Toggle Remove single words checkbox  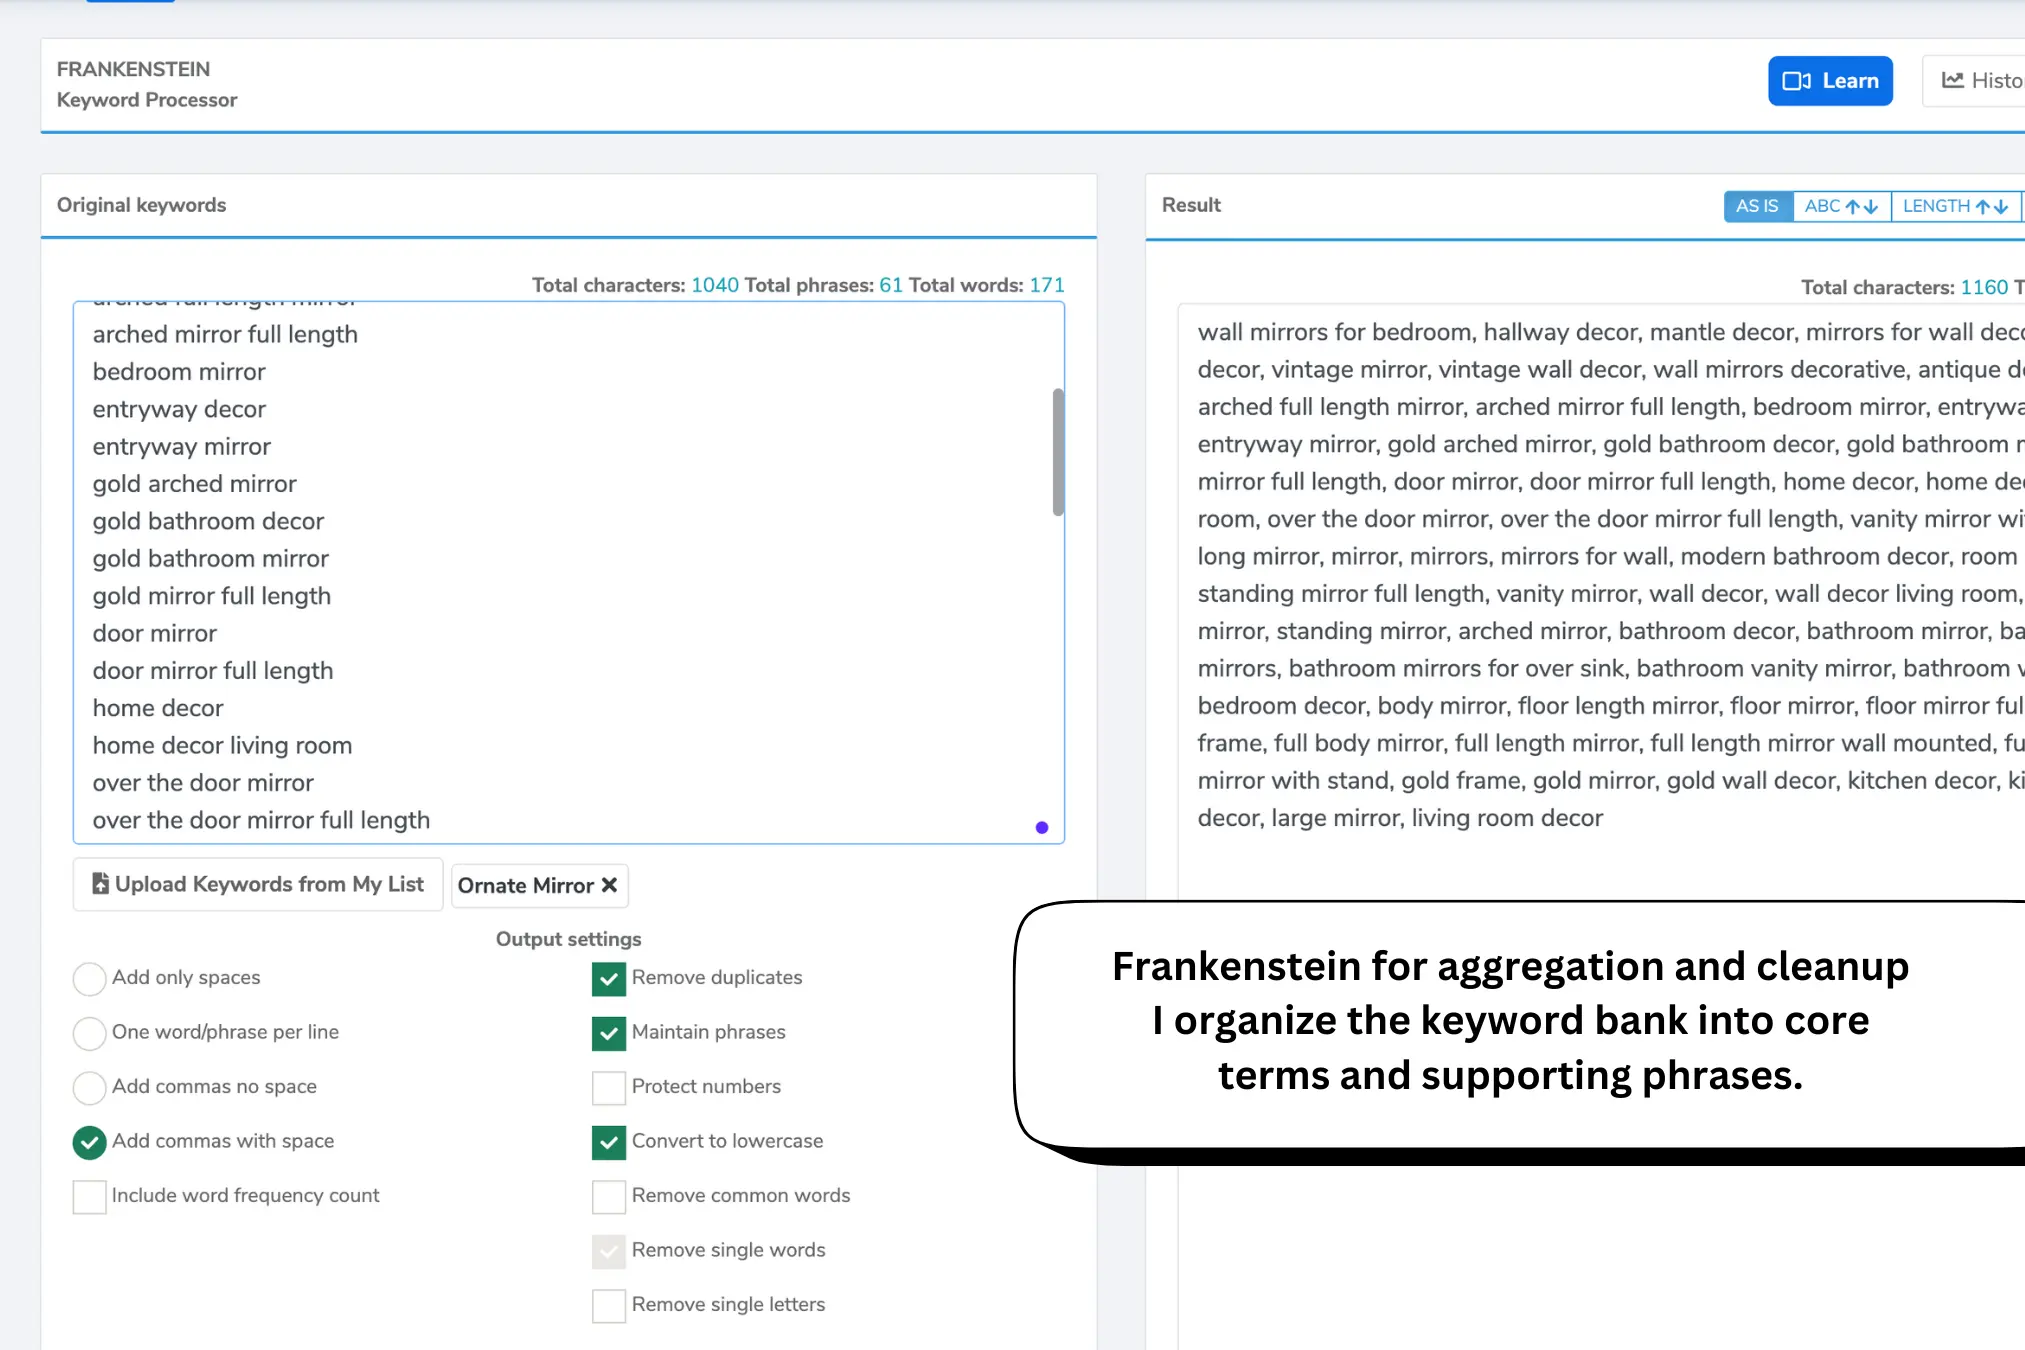(x=609, y=1251)
